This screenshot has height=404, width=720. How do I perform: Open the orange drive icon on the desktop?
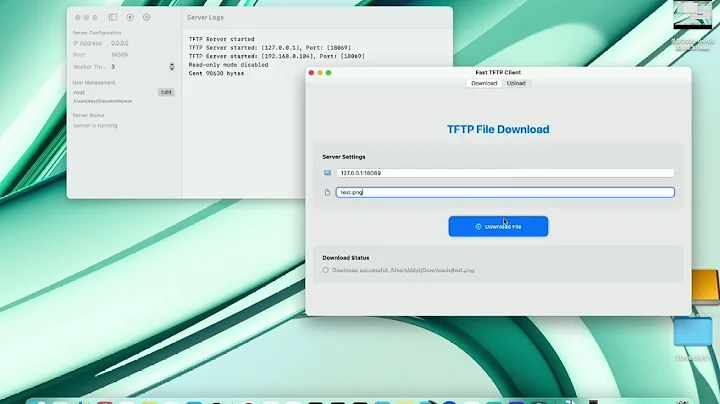tap(706, 287)
